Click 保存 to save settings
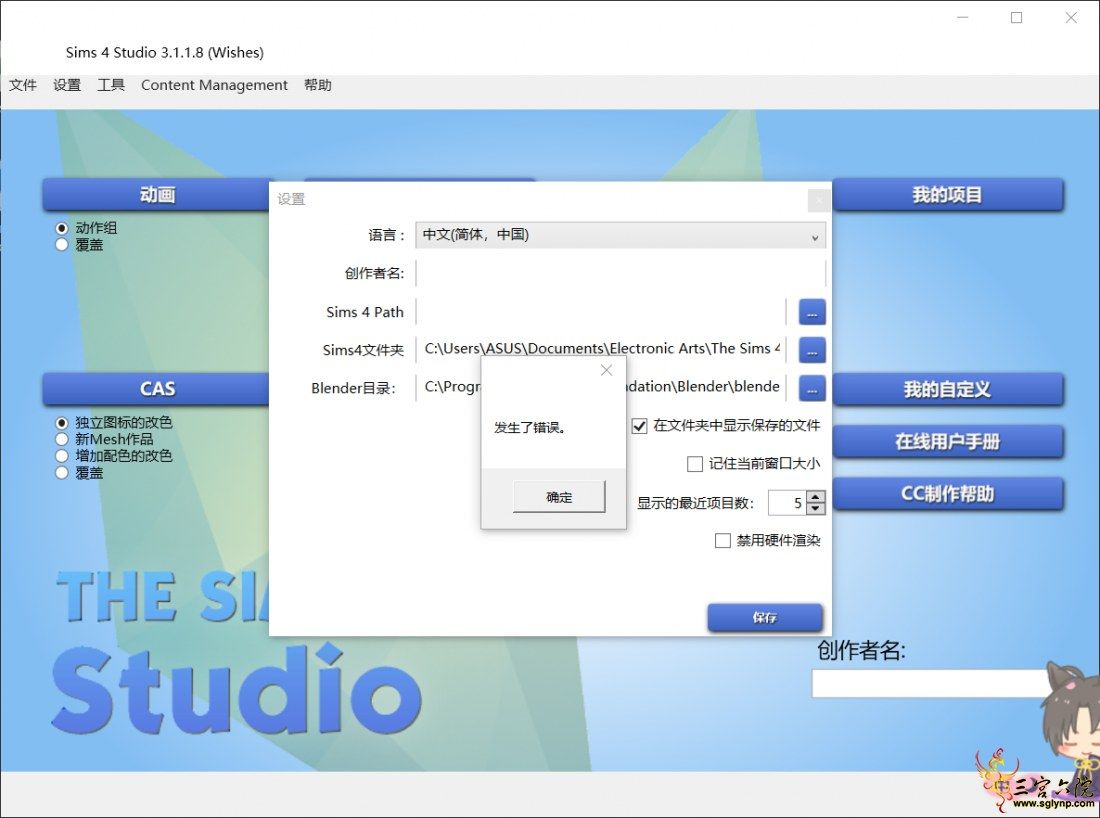1100x818 pixels. (x=765, y=617)
